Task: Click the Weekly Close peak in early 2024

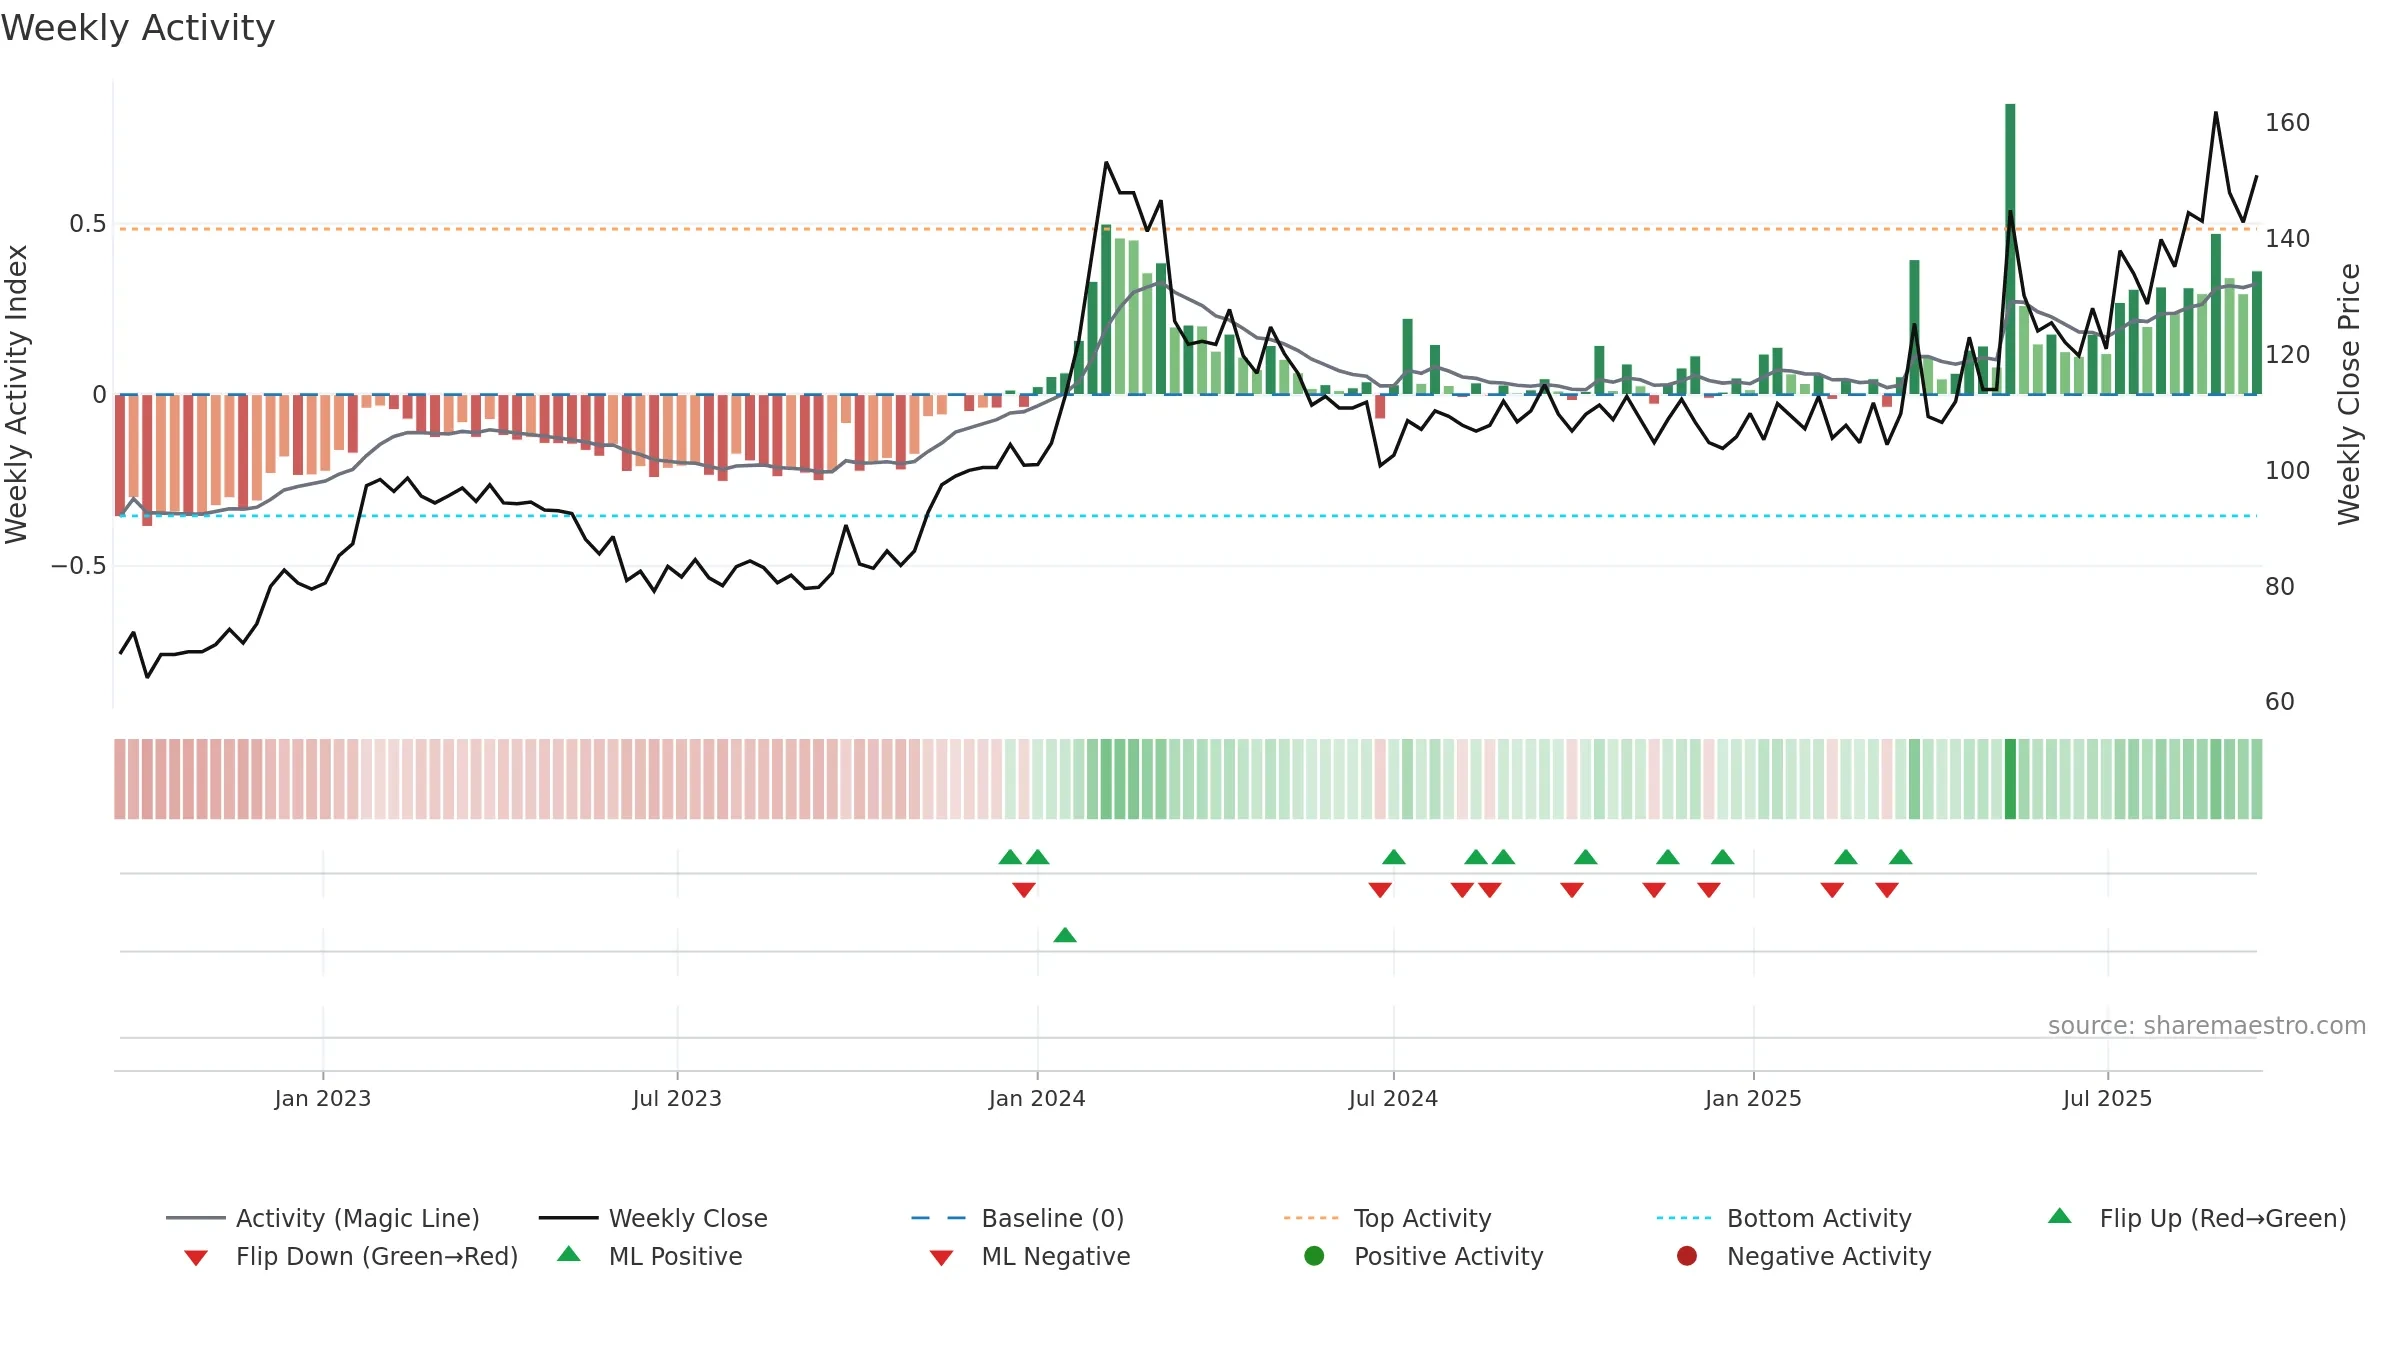Action: pos(1106,162)
